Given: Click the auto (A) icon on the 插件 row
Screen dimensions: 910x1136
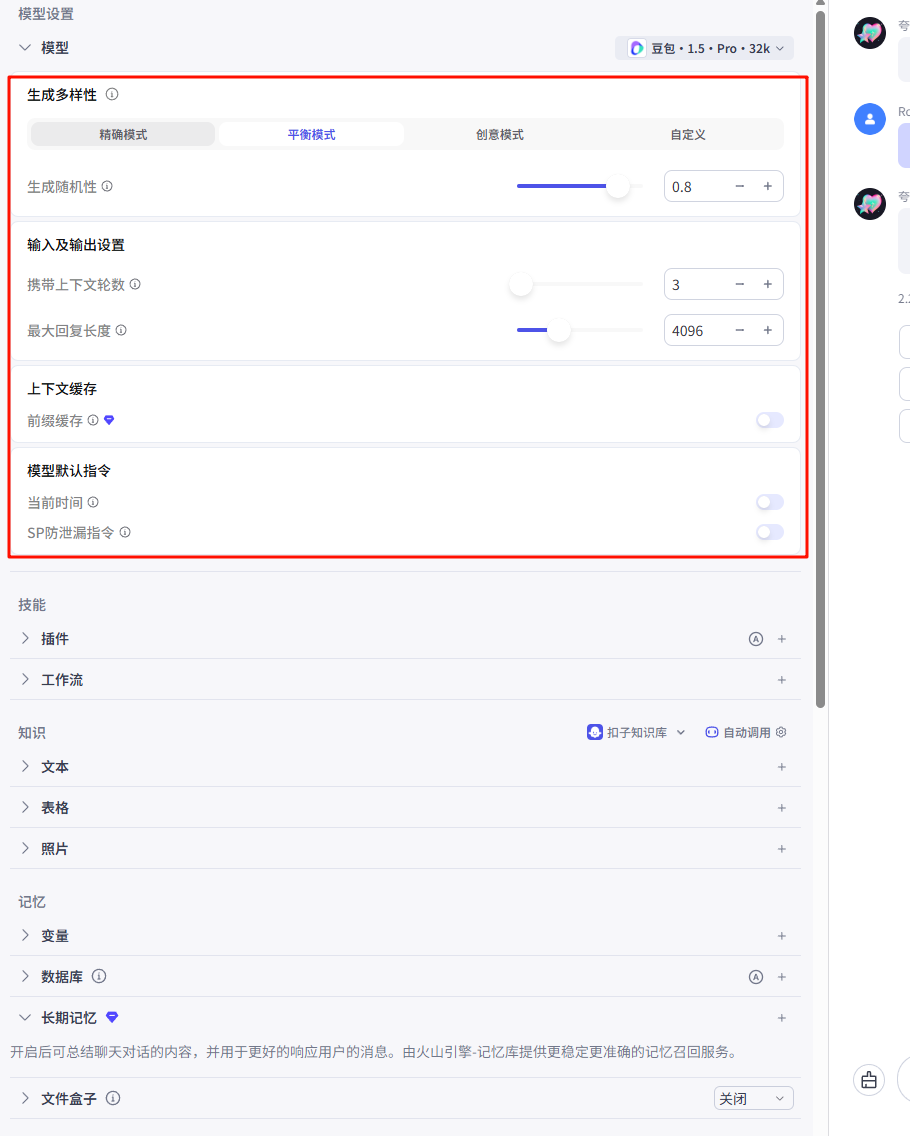Looking at the screenshot, I should [755, 638].
